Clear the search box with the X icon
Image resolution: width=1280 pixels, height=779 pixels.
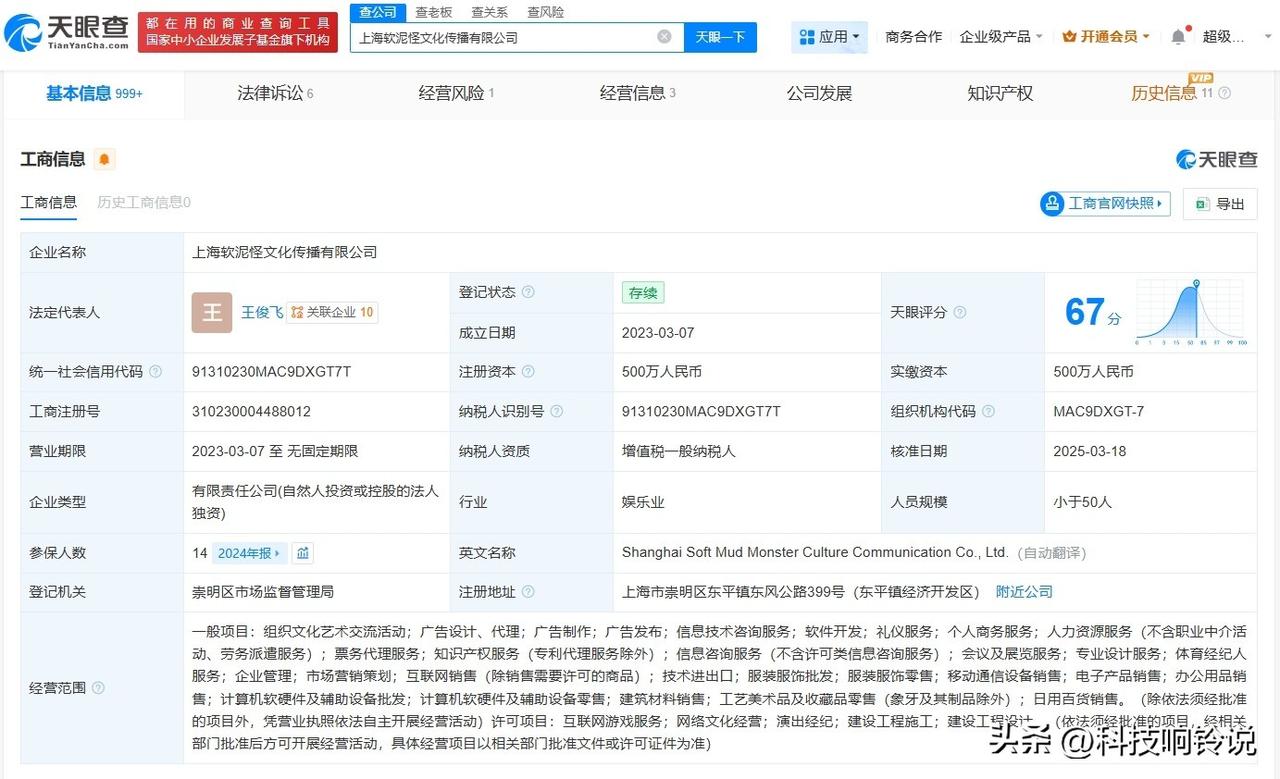664,37
